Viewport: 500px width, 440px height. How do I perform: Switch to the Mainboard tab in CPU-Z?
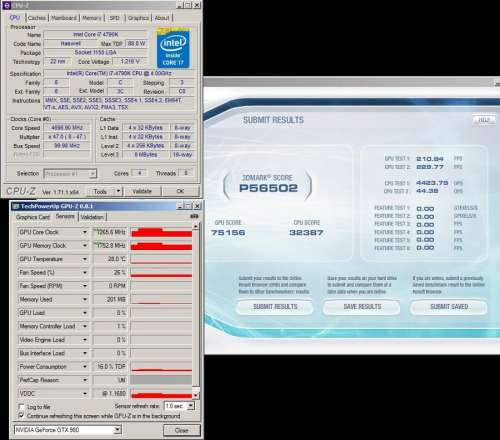(x=64, y=18)
